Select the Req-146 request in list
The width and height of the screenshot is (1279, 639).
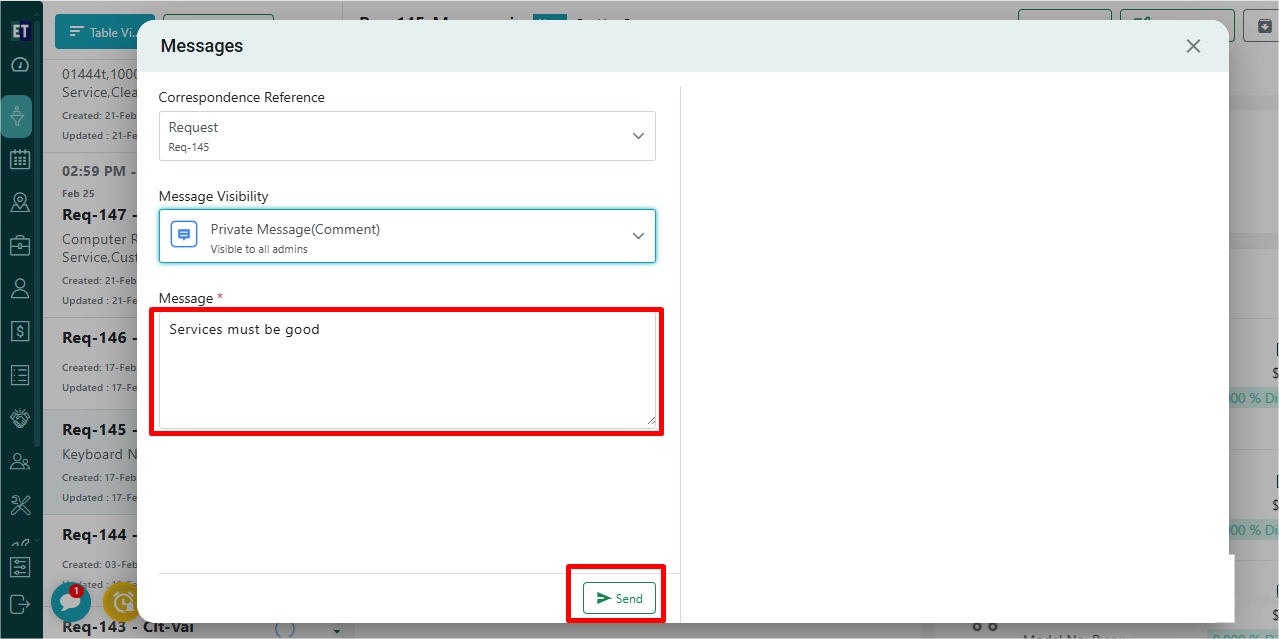[95, 338]
